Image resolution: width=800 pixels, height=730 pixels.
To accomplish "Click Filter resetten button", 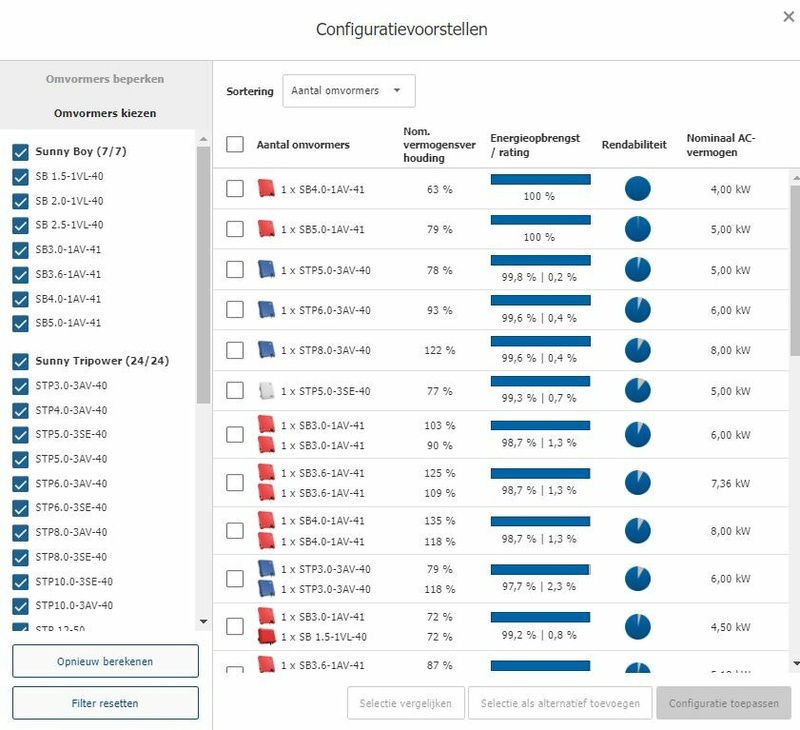I will pos(105,703).
